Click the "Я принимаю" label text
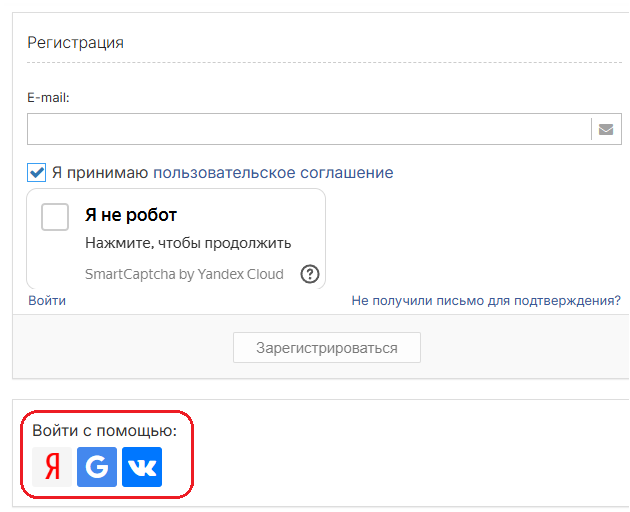 coord(100,172)
